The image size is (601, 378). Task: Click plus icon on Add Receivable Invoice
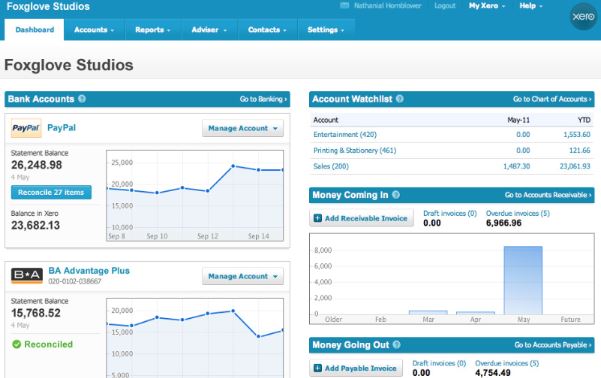pos(318,218)
